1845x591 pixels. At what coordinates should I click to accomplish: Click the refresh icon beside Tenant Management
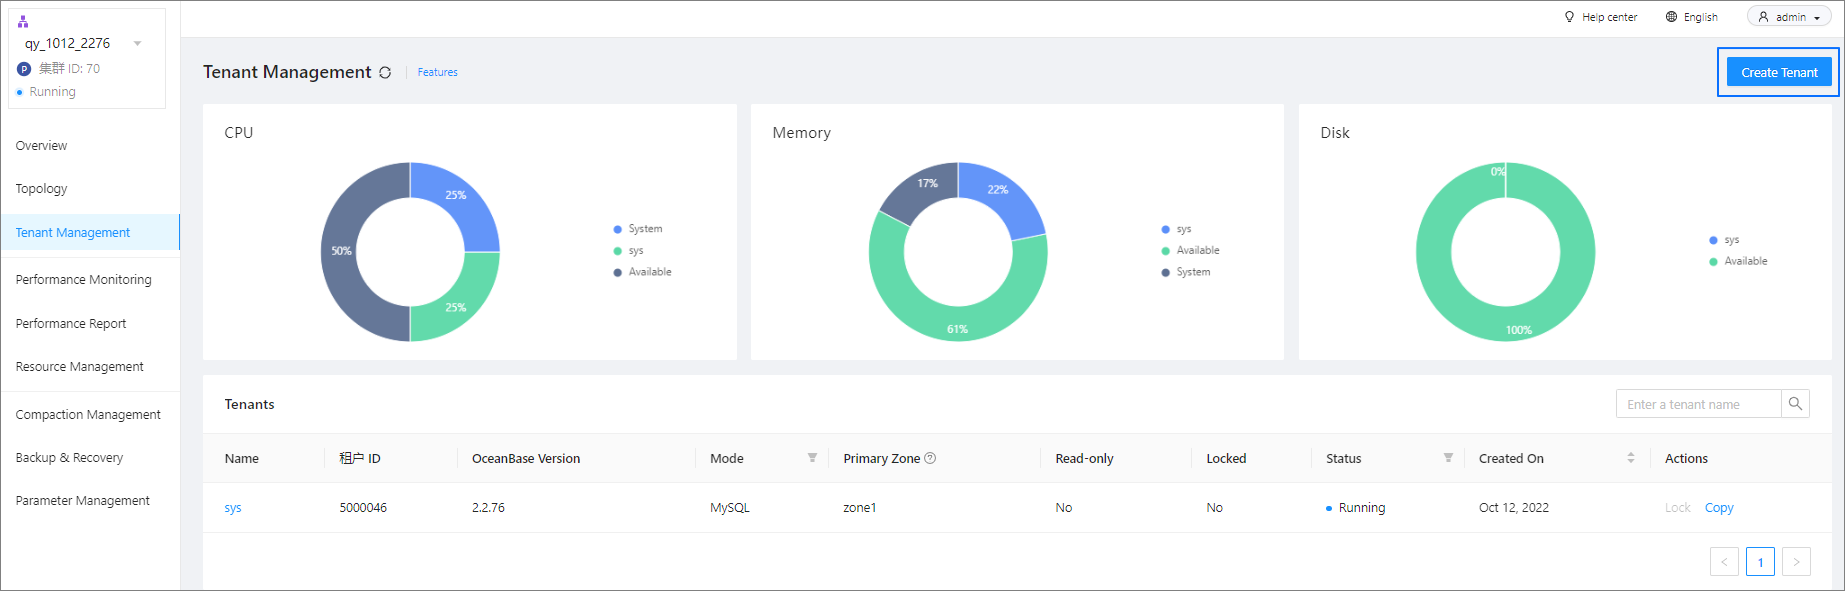coord(385,72)
